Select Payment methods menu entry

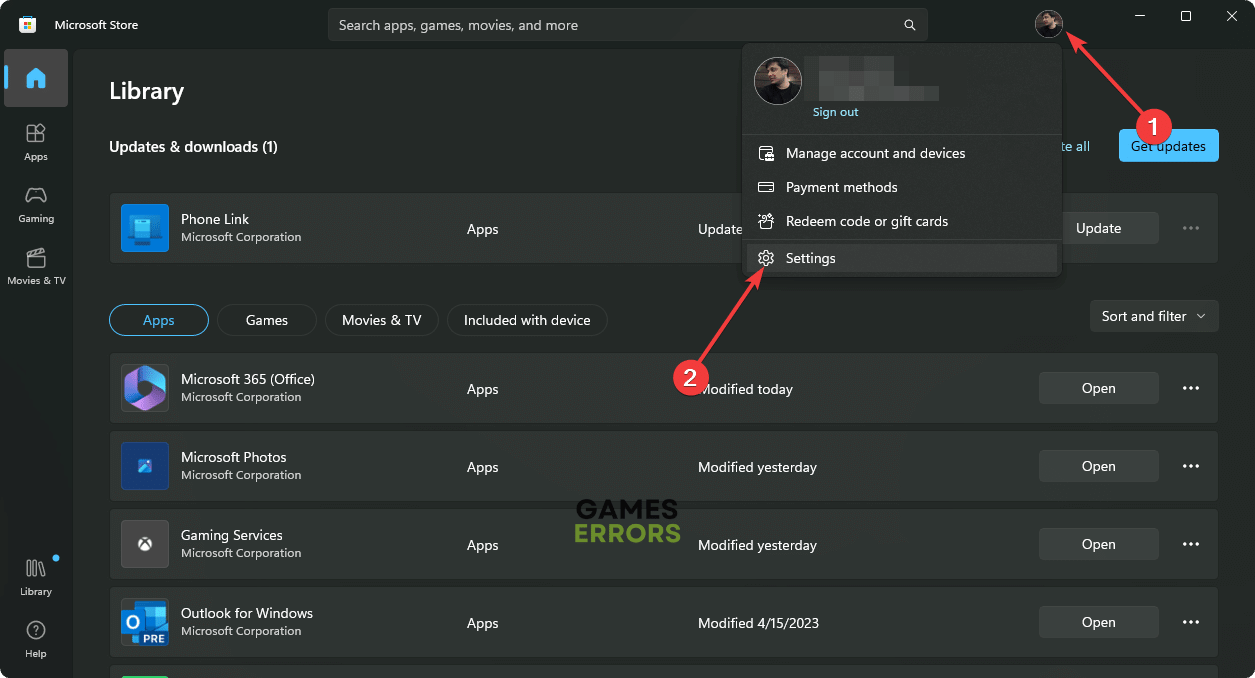[x=841, y=187]
